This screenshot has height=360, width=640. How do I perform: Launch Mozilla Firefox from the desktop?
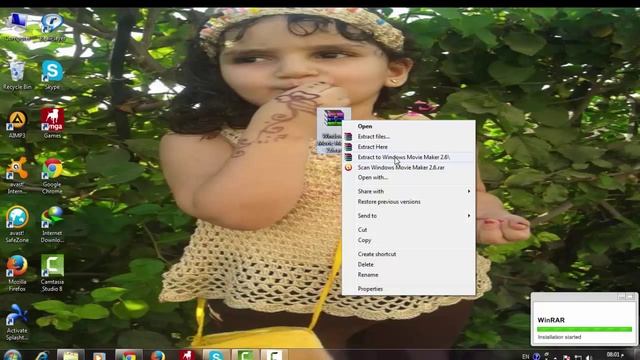17,273
